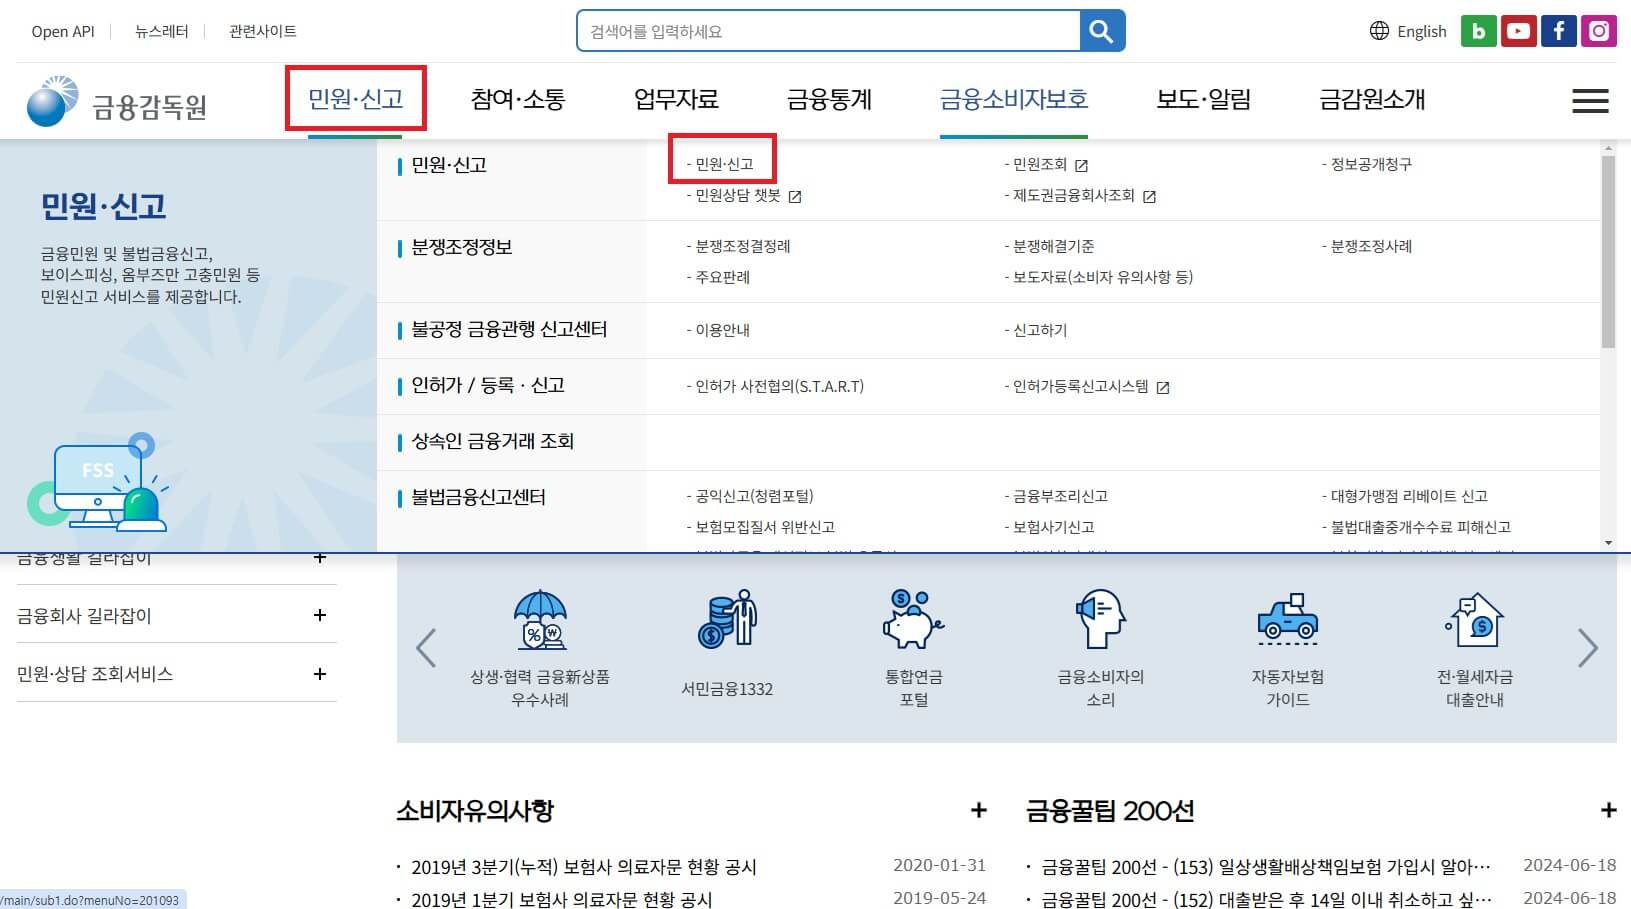The height and width of the screenshot is (909, 1631).
Task: Open the 보도·알림 menu
Action: [1203, 99]
